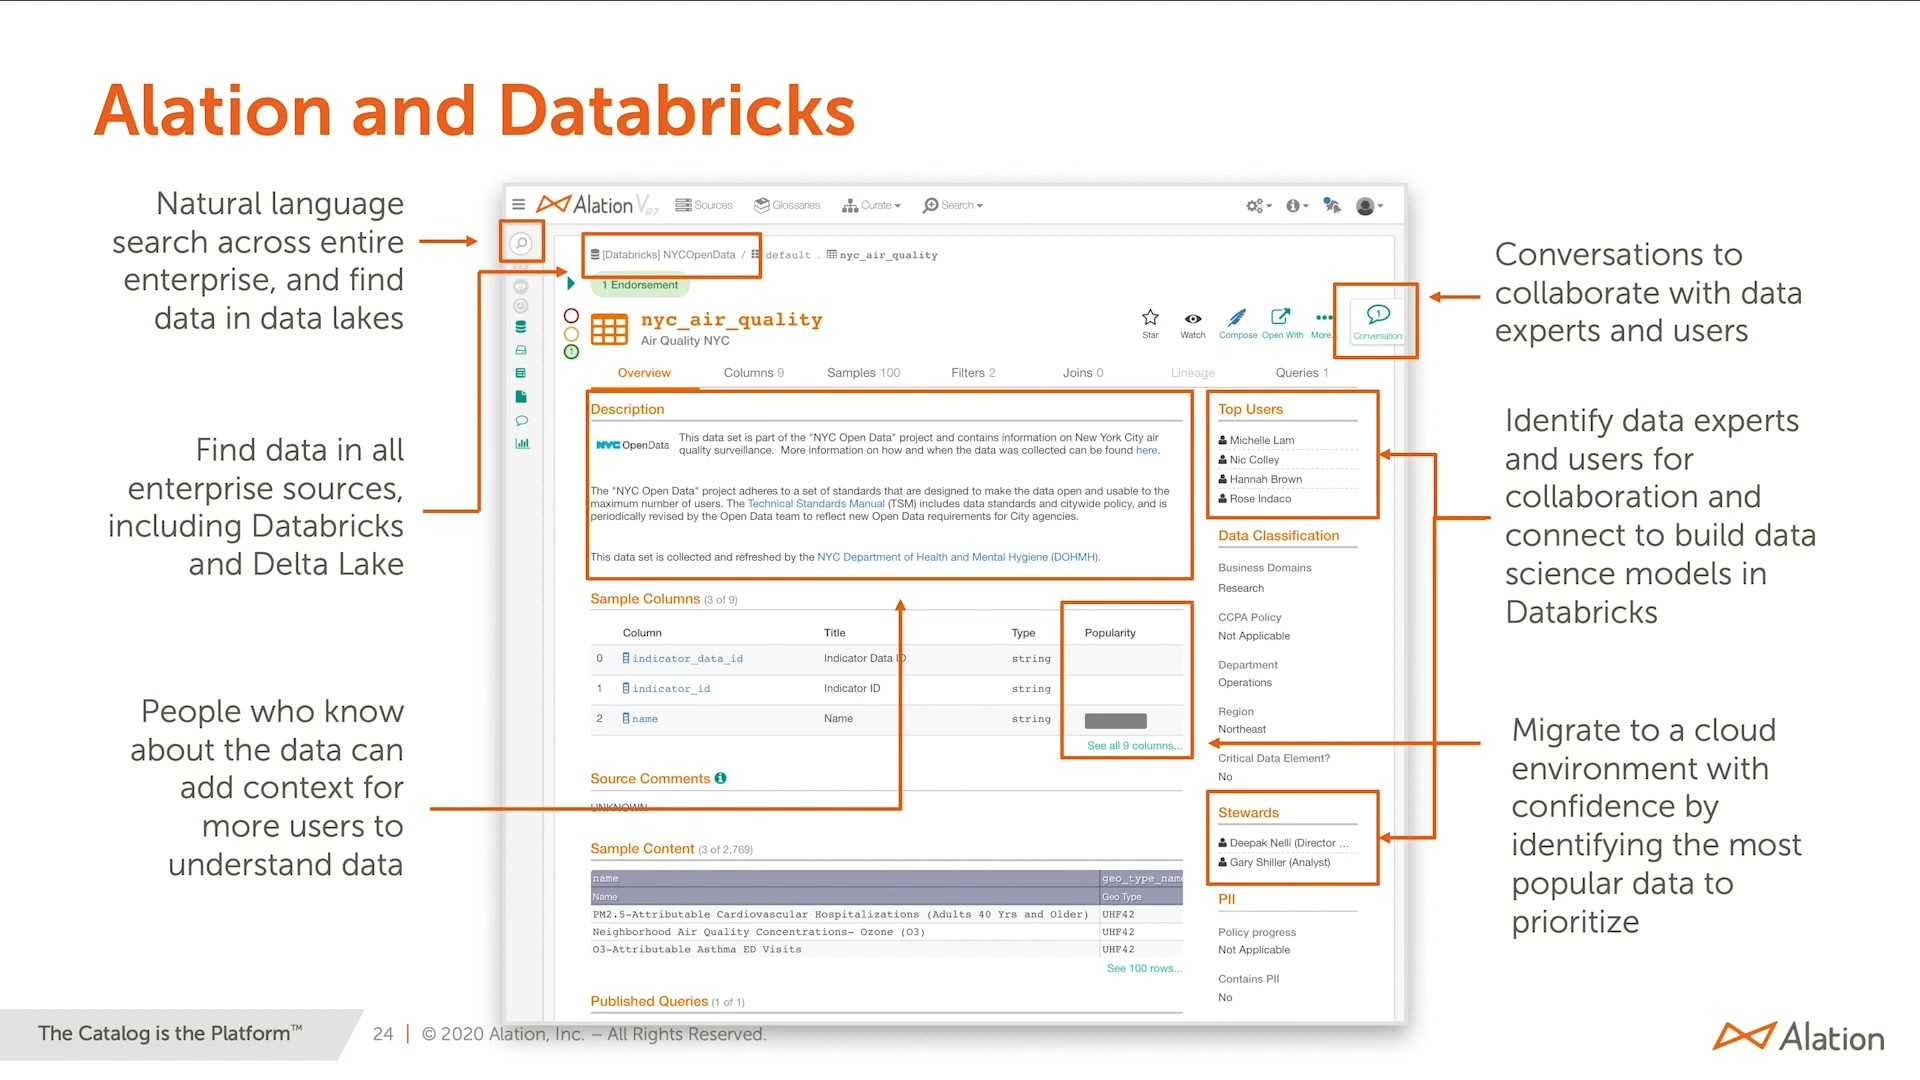The width and height of the screenshot is (1920, 1080).
Task: Click the speech bubble icon in the left sidebar
Action: tap(522, 420)
